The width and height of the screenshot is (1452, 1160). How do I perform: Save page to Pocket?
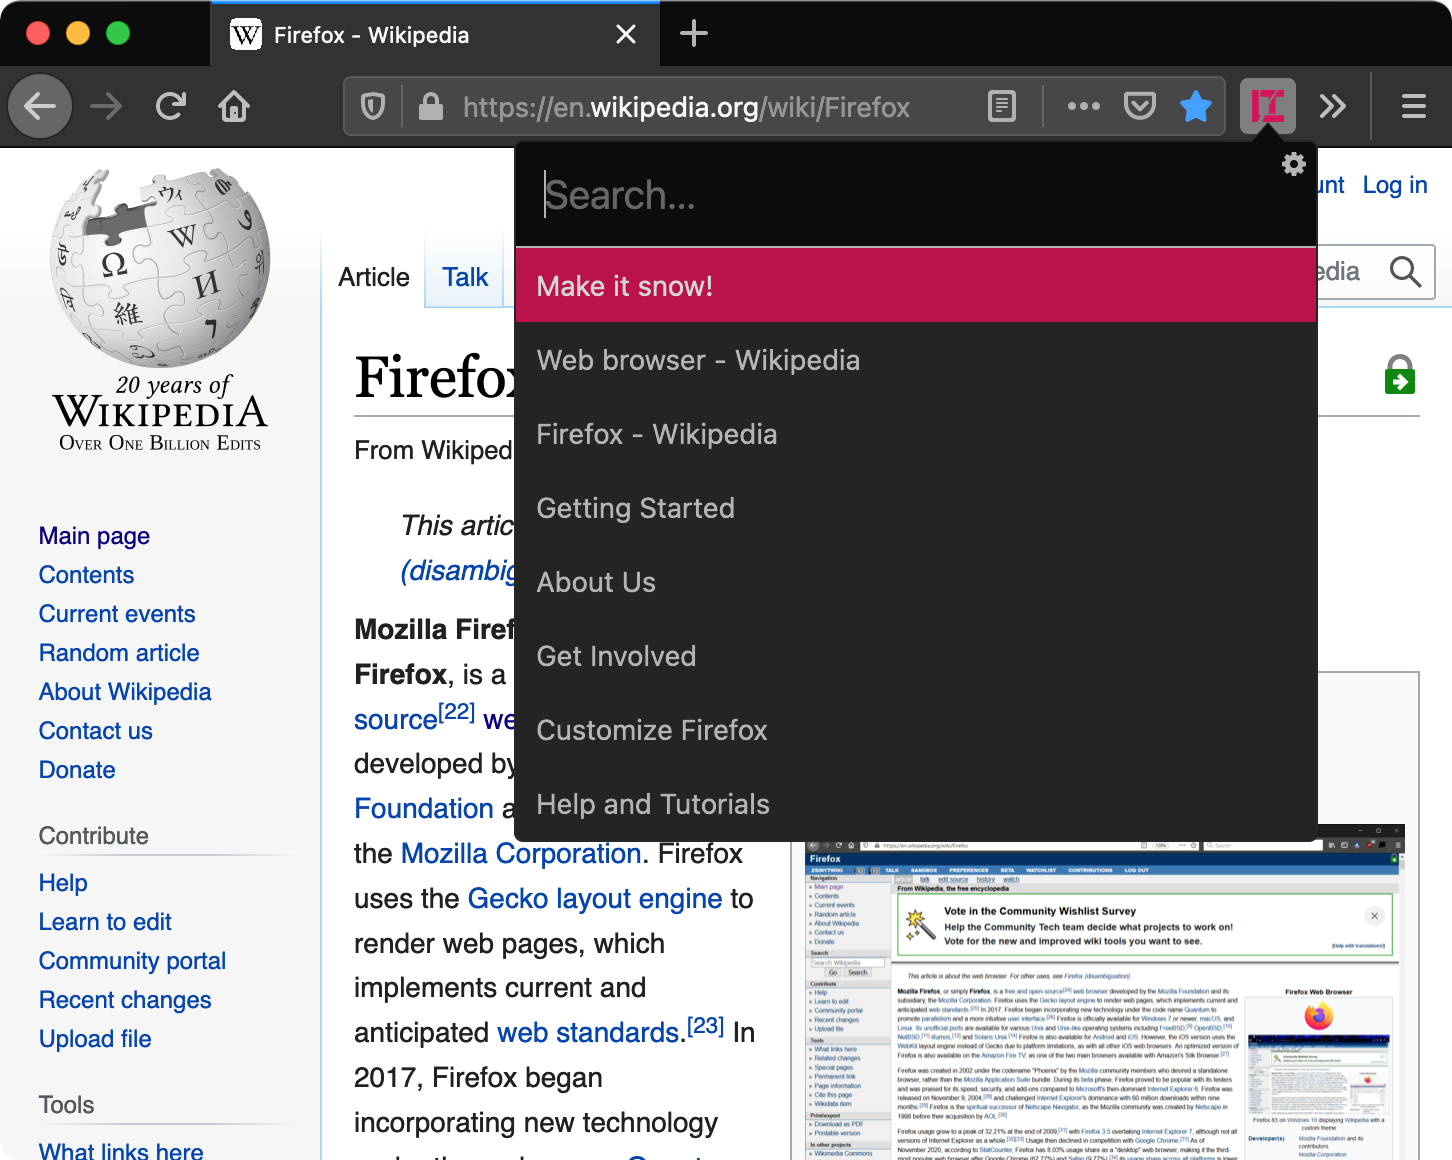(1140, 106)
